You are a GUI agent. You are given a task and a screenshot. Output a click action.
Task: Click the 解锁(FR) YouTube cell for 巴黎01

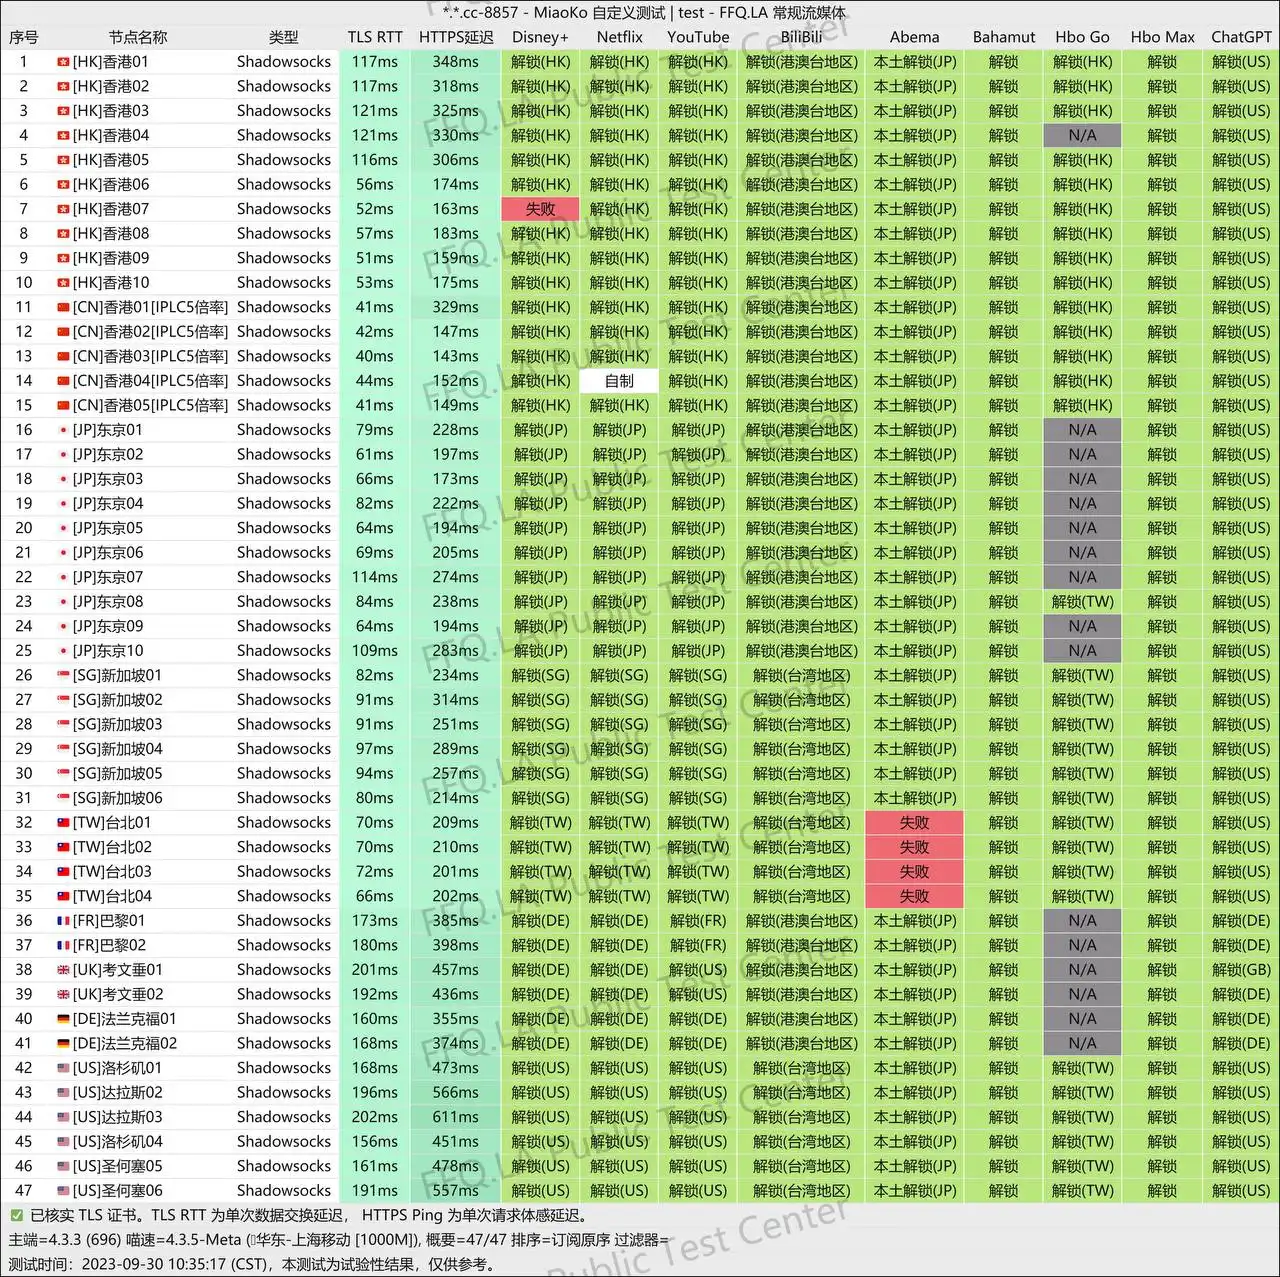click(x=698, y=921)
